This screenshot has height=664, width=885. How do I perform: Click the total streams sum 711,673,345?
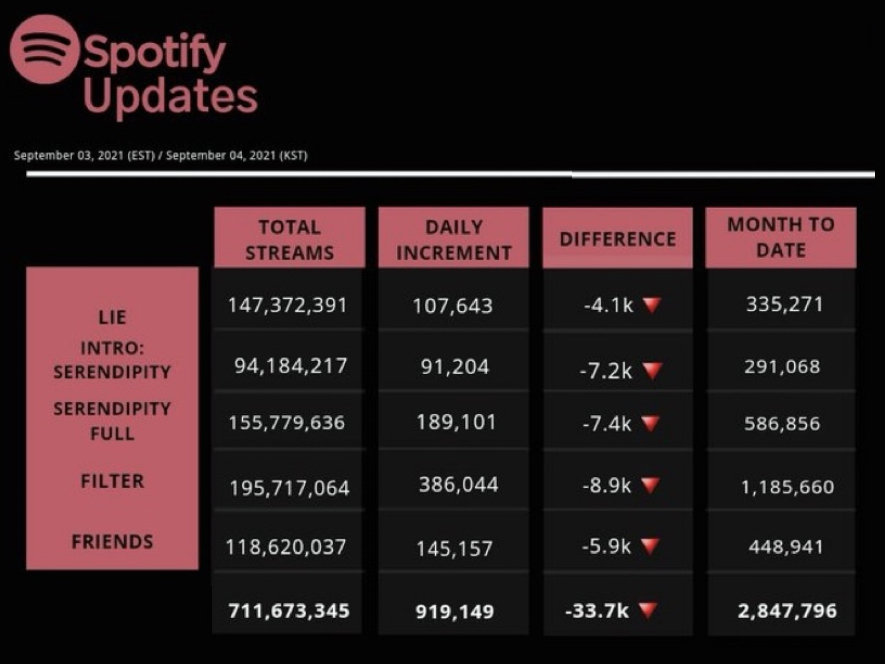pyautogui.click(x=289, y=610)
